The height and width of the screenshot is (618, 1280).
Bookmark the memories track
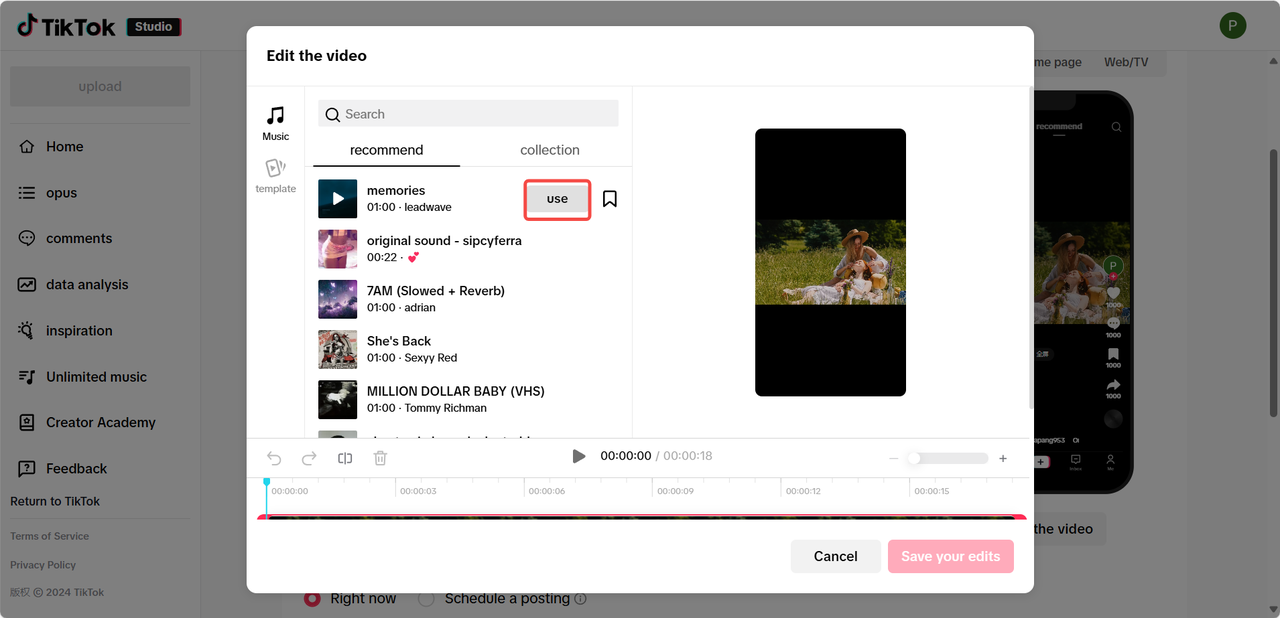pyautogui.click(x=610, y=199)
